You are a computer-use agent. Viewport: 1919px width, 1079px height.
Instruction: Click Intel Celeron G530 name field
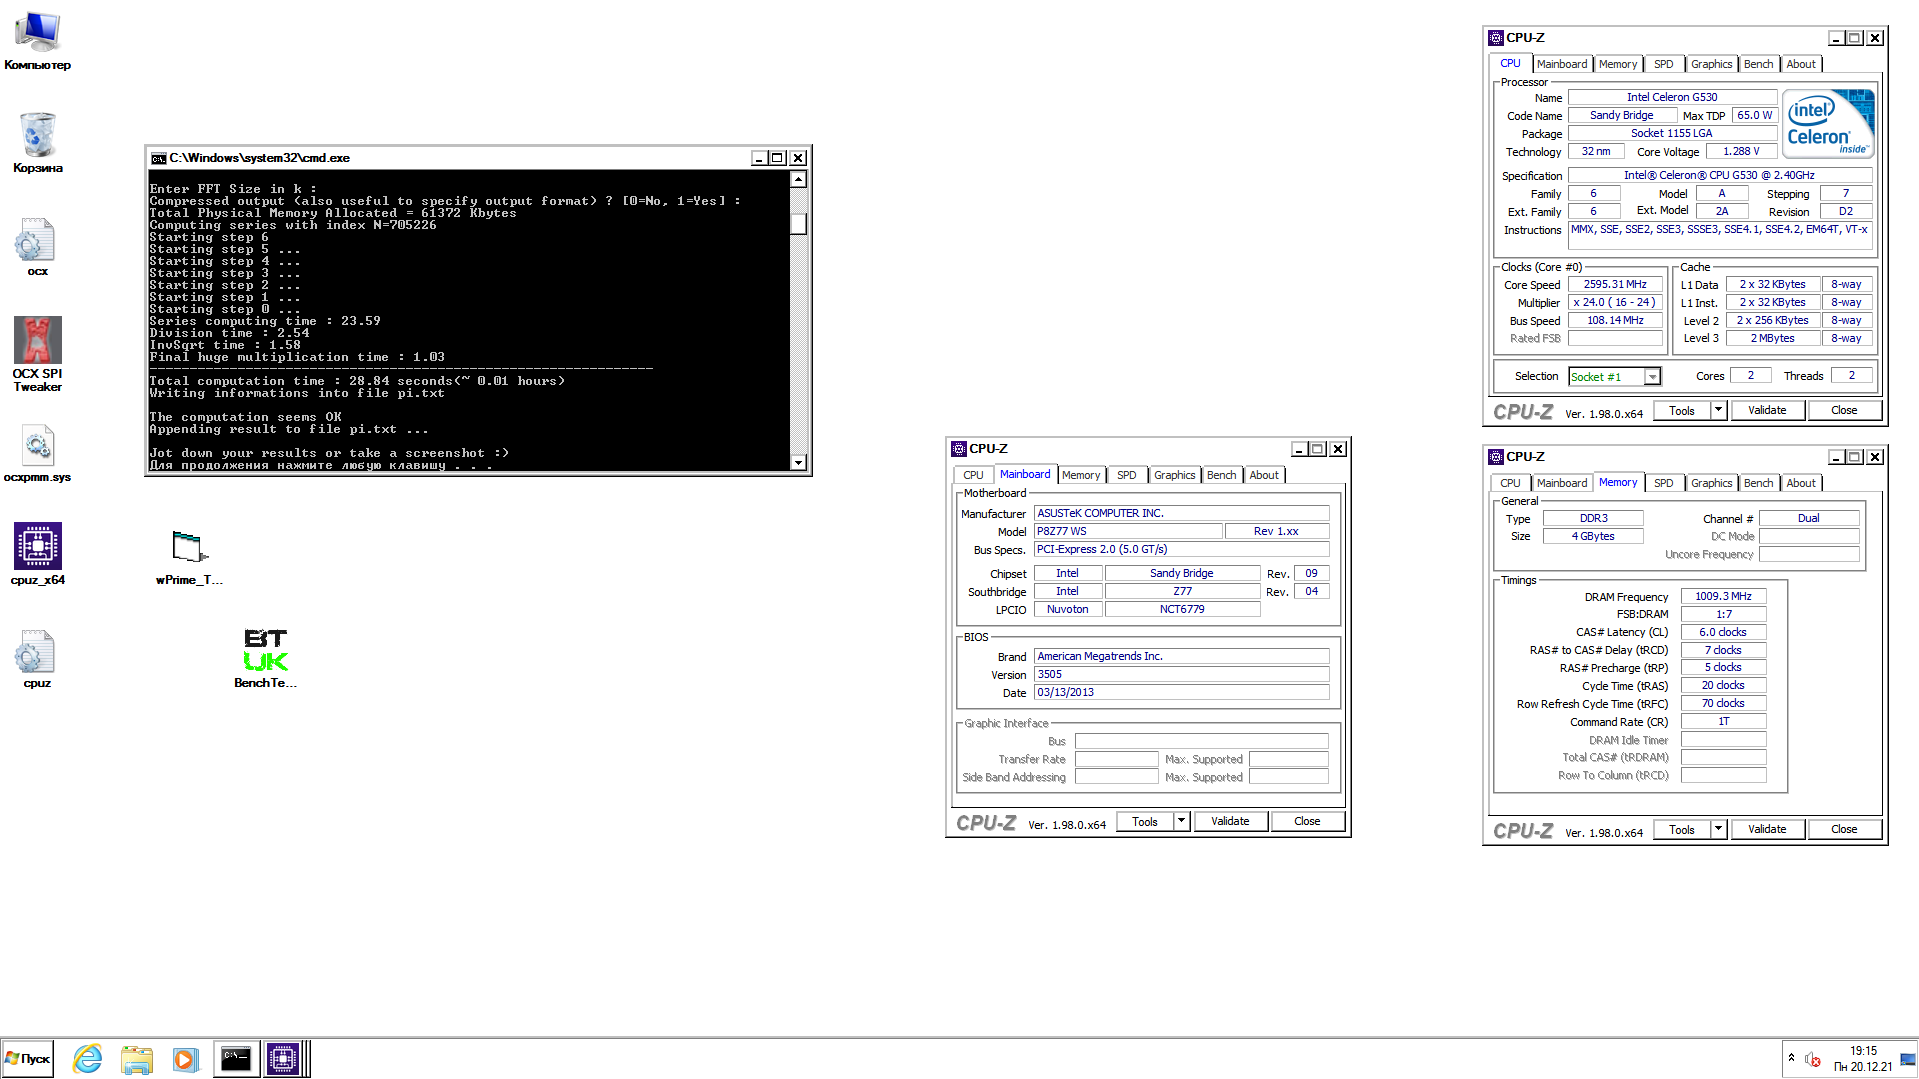pyautogui.click(x=1672, y=97)
